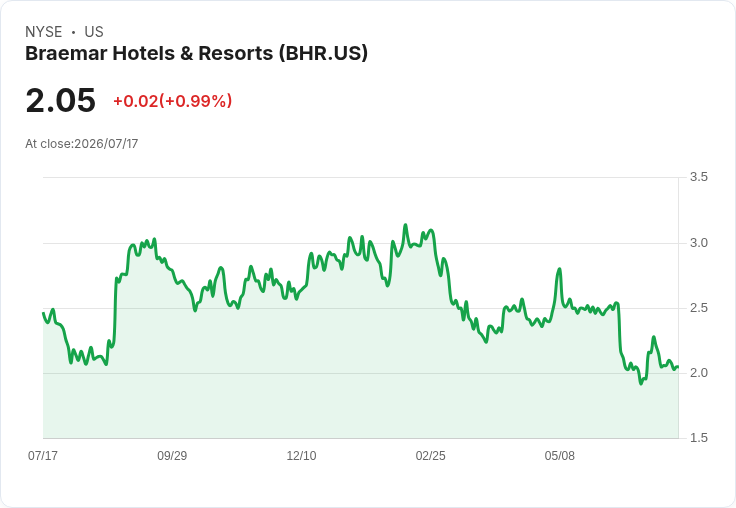
Task: Click the 2.05 current price
Action: pyautogui.click(x=61, y=100)
